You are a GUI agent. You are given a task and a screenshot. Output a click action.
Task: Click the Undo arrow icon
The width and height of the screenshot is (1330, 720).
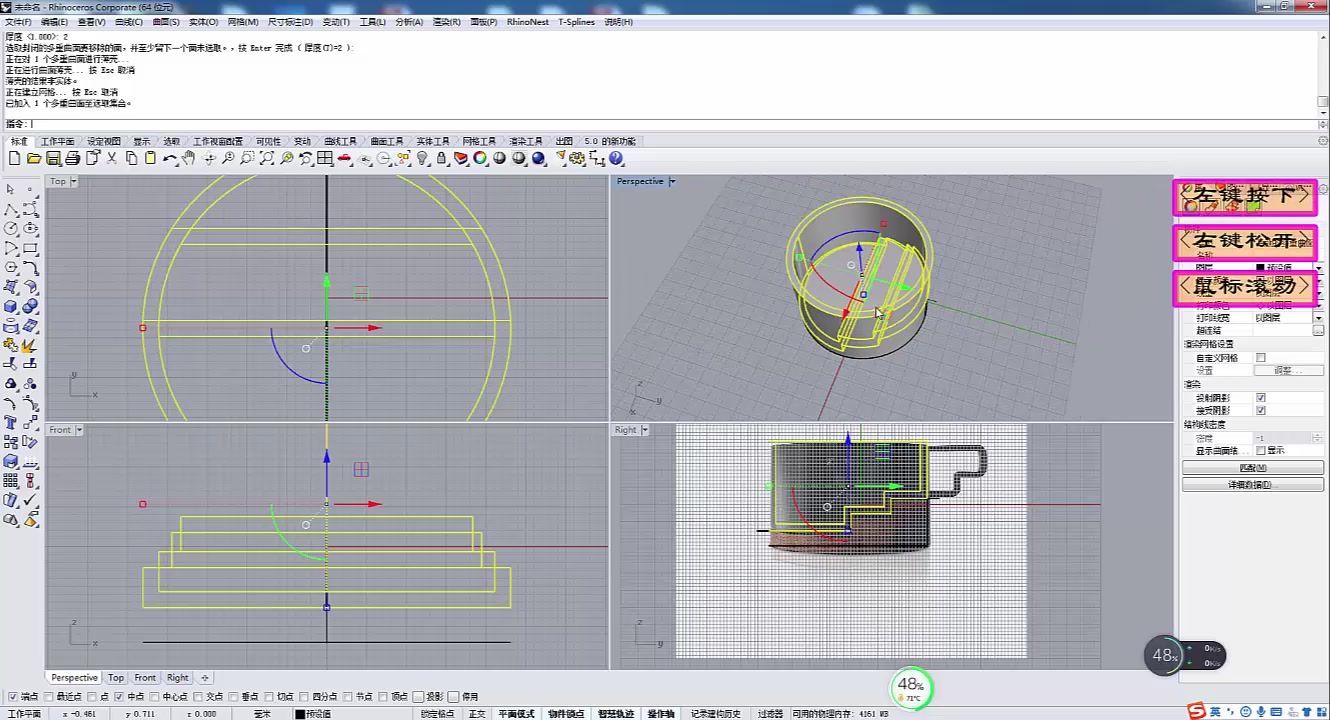click(x=170, y=158)
